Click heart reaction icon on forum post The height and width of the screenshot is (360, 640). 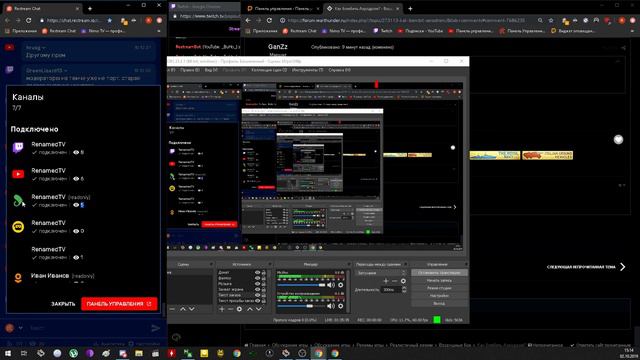tap(618, 140)
